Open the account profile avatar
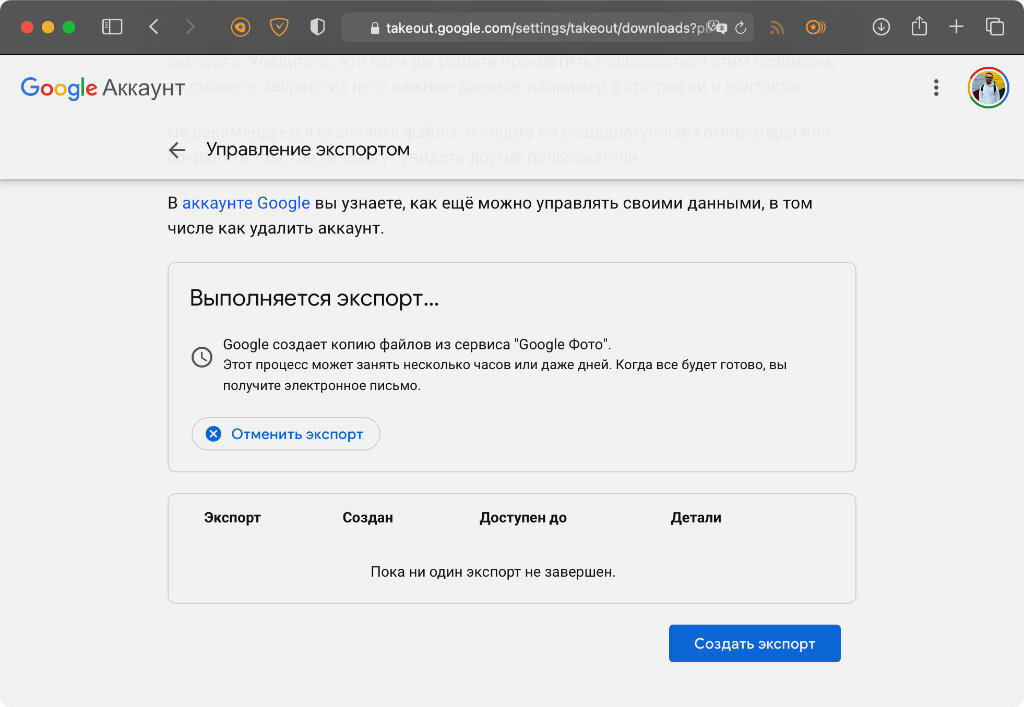1024x707 pixels. (988, 87)
